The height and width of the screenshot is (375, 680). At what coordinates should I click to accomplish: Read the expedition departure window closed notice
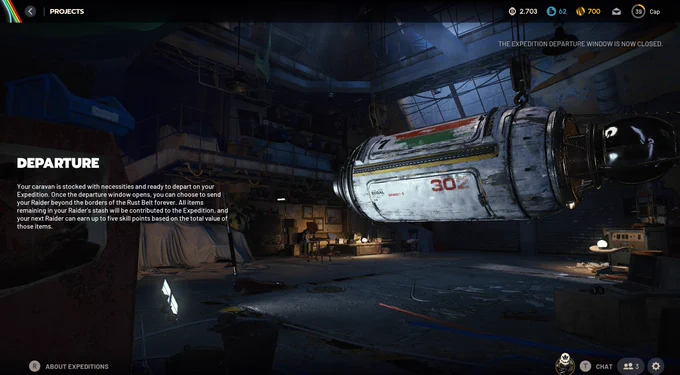click(580, 44)
